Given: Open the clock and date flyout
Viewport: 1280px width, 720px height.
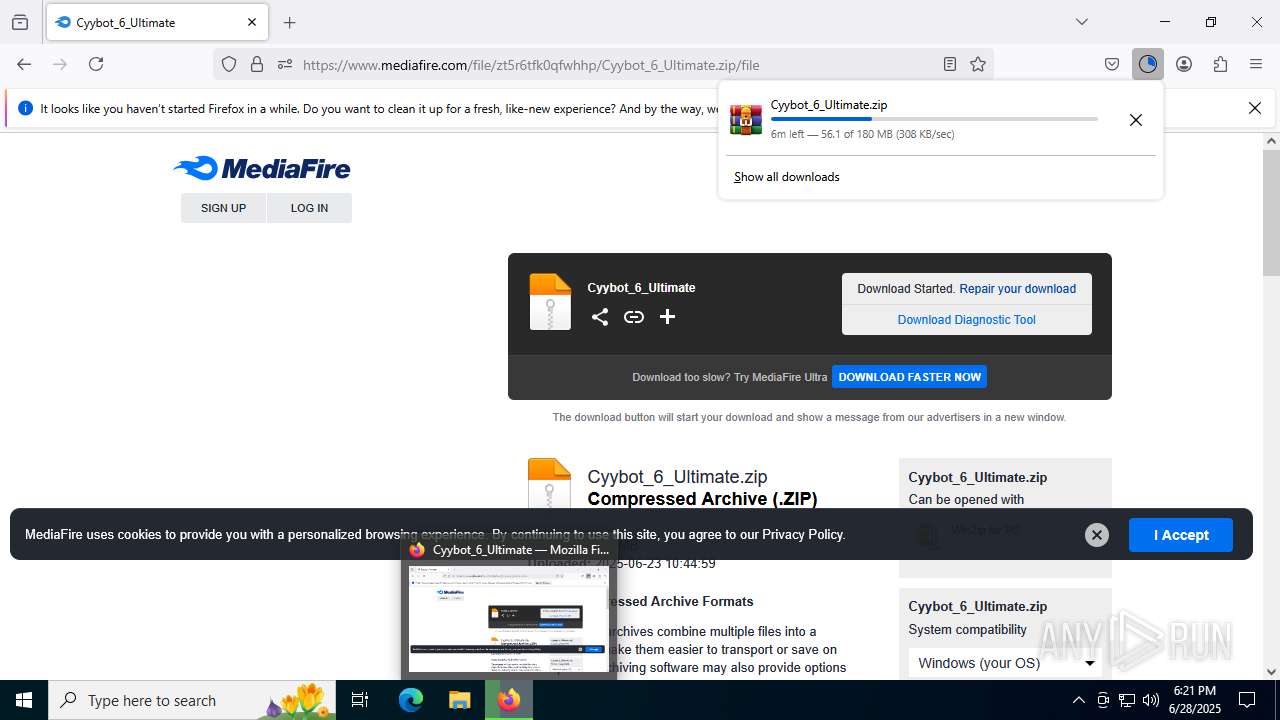Looking at the screenshot, I should [1194, 700].
